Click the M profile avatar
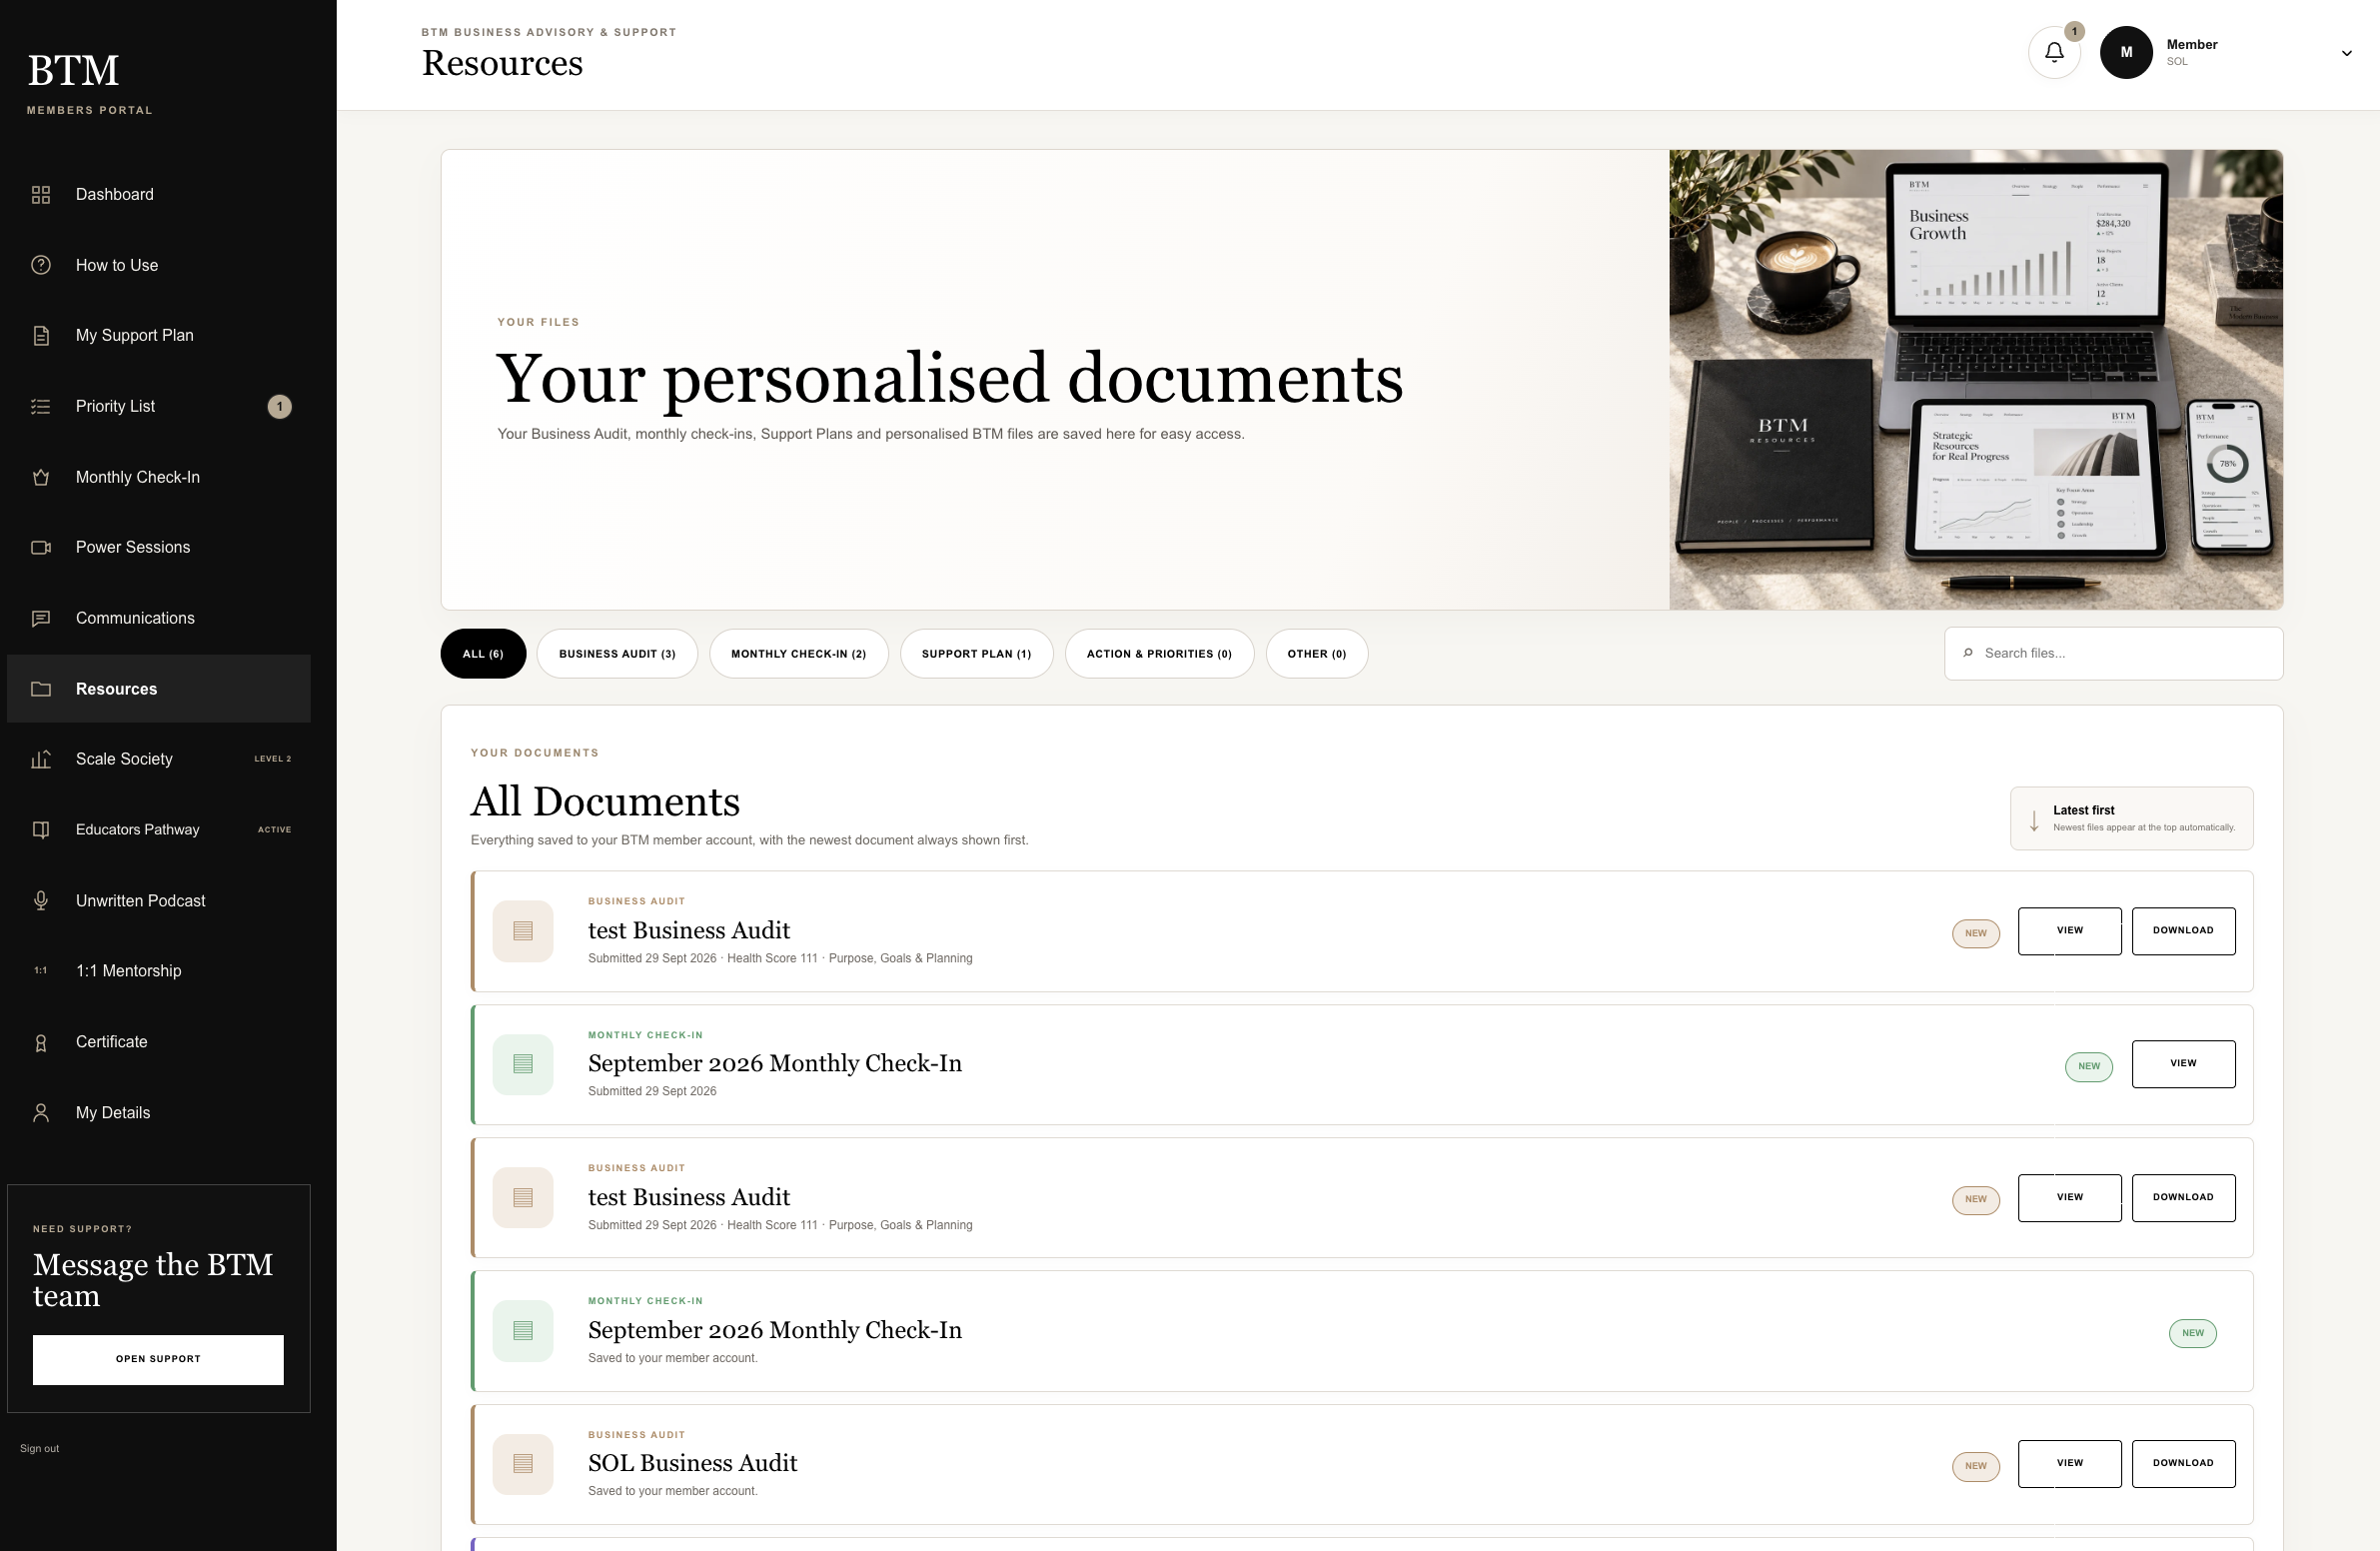Viewport: 2380px width, 1551px height. click(2126, 53)
